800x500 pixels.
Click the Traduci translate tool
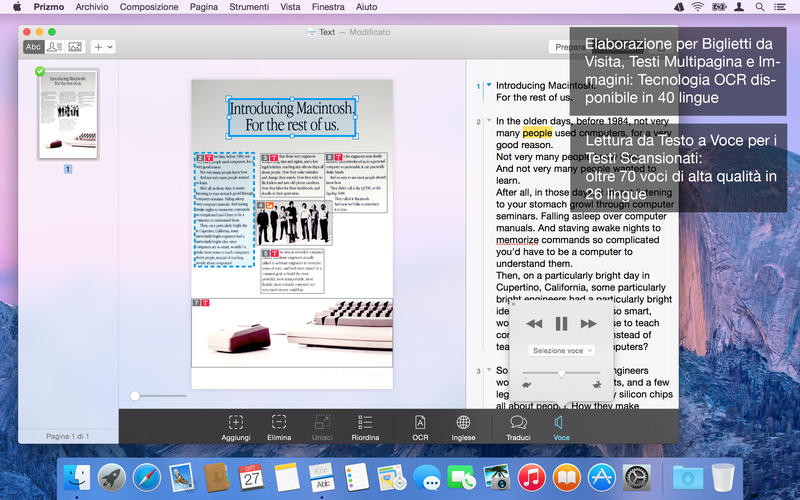(x=518, y=427)
